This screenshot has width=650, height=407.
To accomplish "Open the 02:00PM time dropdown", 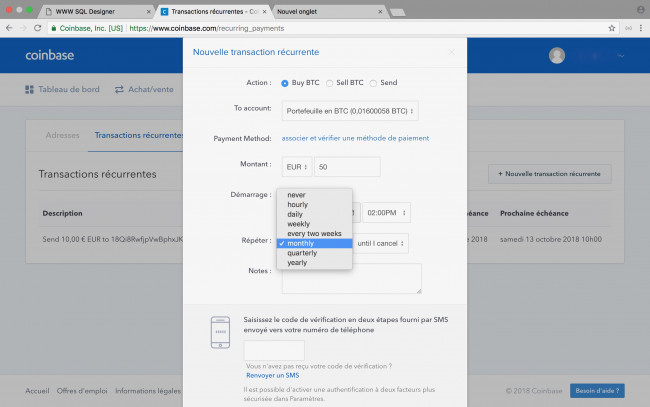I will (x=386, y=213).
